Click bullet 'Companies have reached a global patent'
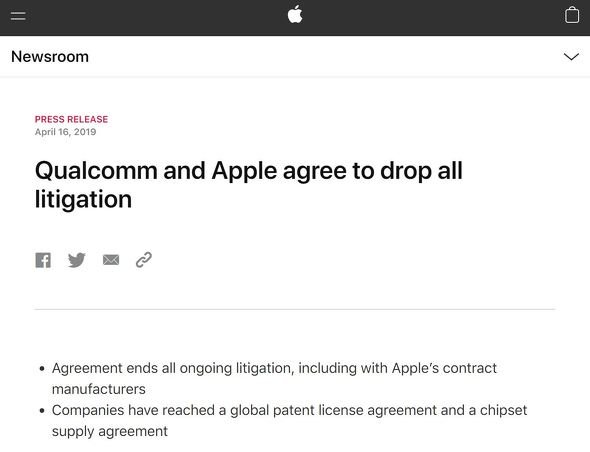The width and height of the screenshot is (590, 452). click(x=183, y=410)
